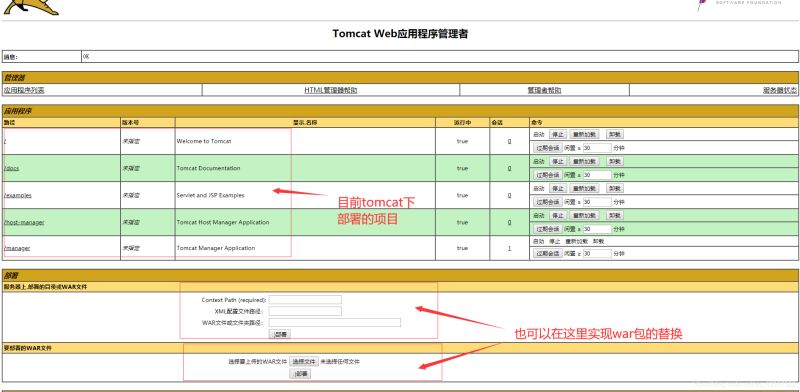Image resolution: width=800 pixels, height=392 pixels.
Task: Stop (停止) the Welcome to Tomcat app
Action: [x=557, y=134]
